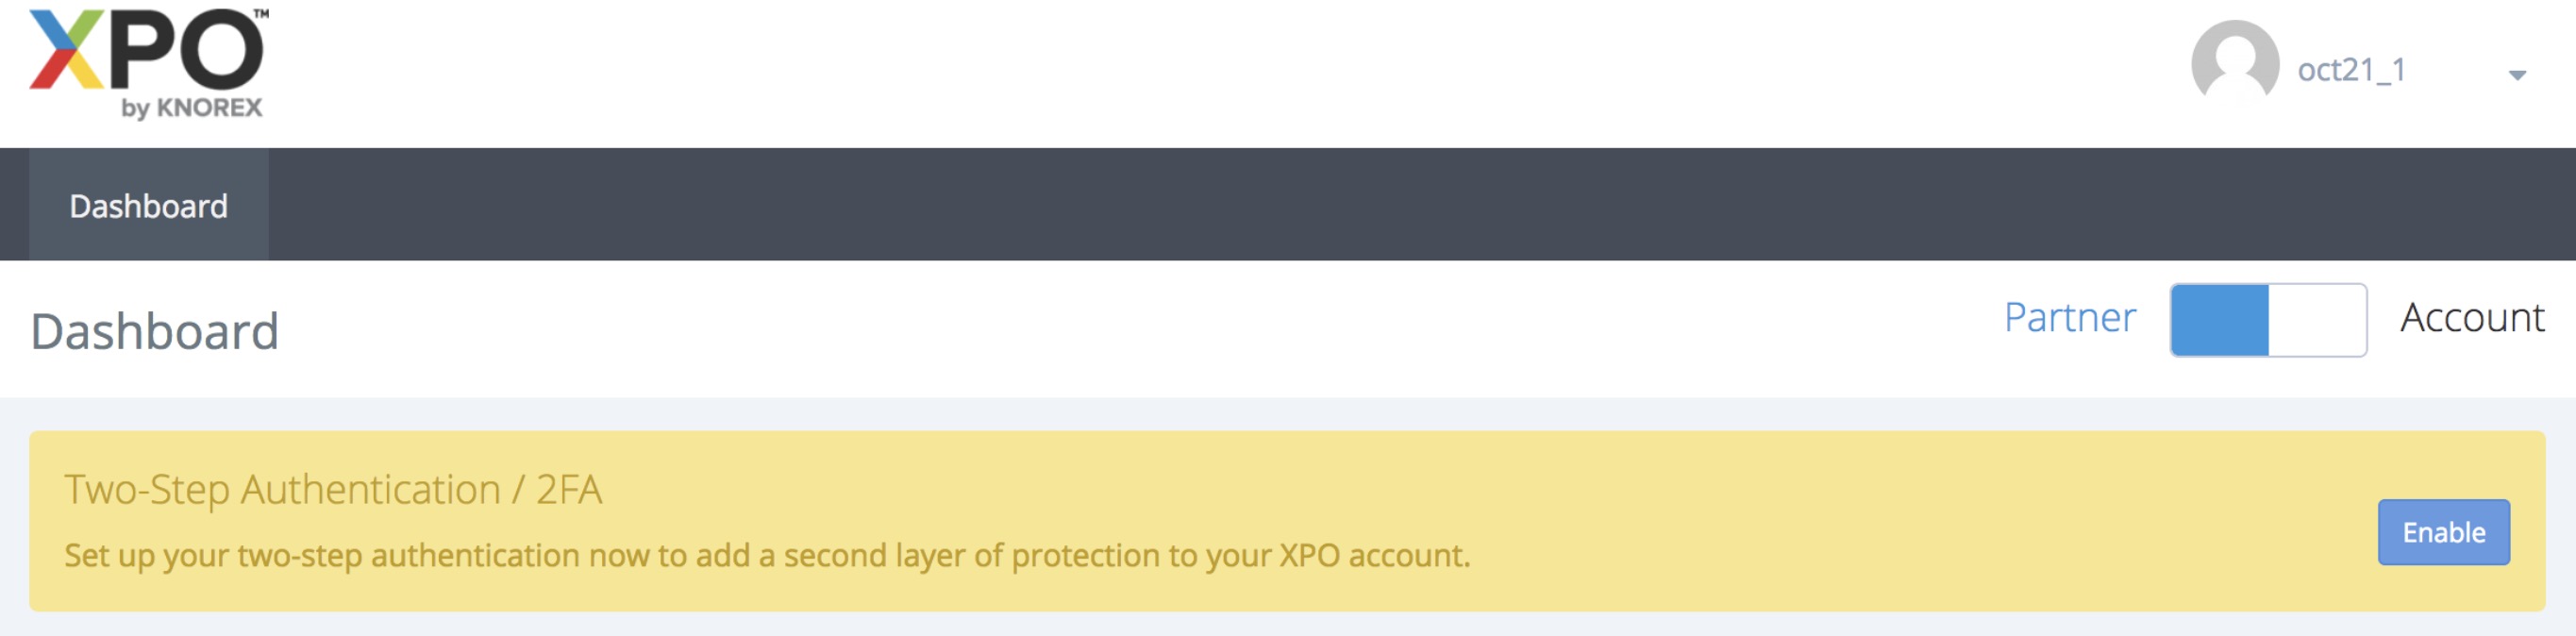Click the colorful X letter in logo

pos(66,50)
